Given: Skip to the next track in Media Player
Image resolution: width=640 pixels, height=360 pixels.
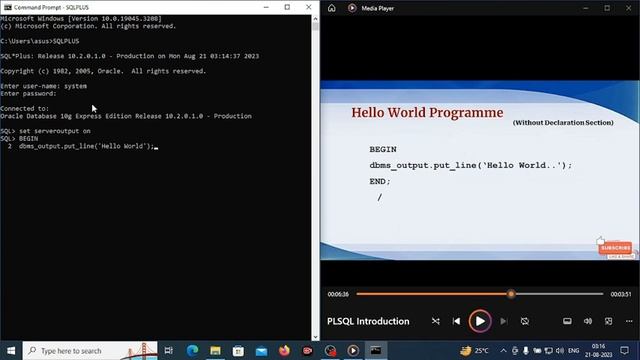Looking at the screenshot, I should 504,321.
